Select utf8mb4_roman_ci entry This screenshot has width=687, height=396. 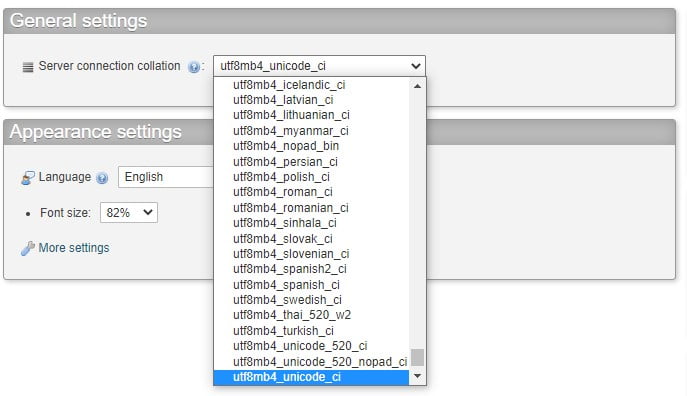[x=311, y=192]
